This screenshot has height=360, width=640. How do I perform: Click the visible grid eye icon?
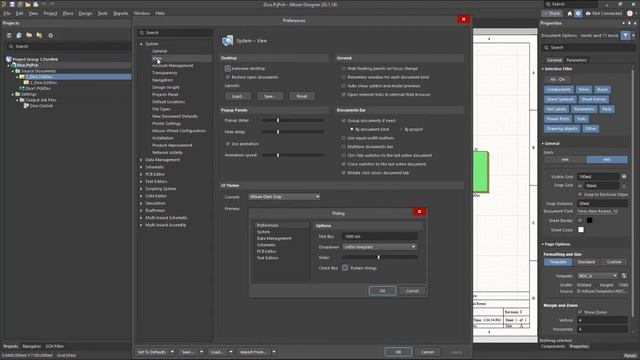pos(624,177)
